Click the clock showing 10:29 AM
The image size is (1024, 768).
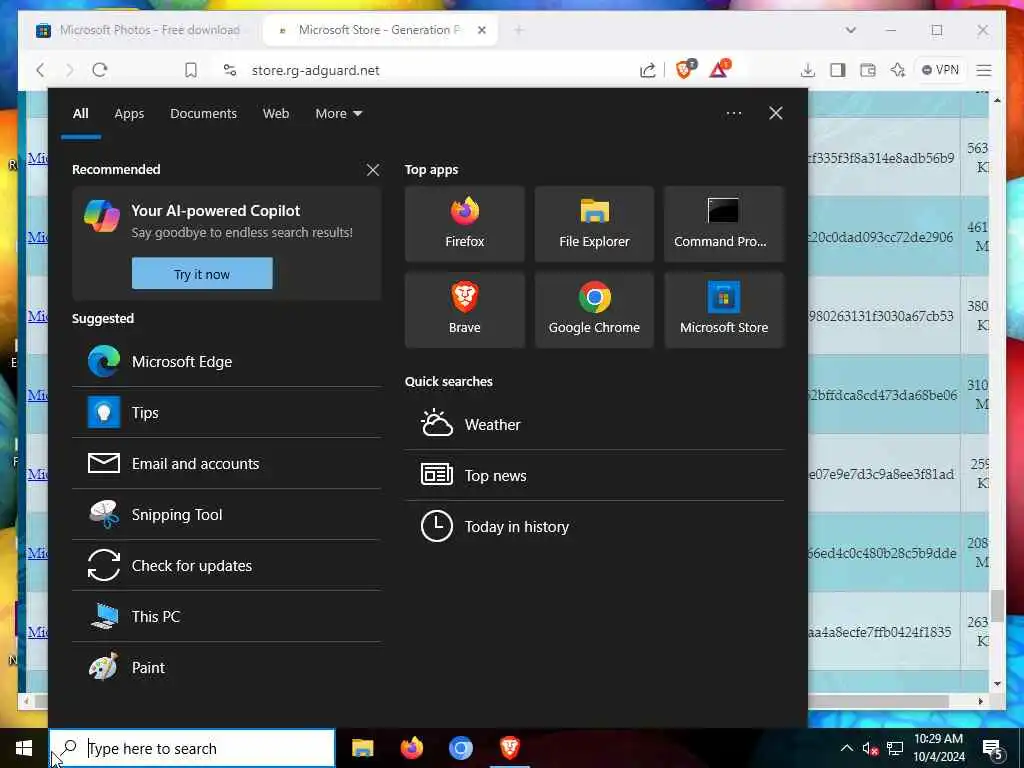(938, 748)
